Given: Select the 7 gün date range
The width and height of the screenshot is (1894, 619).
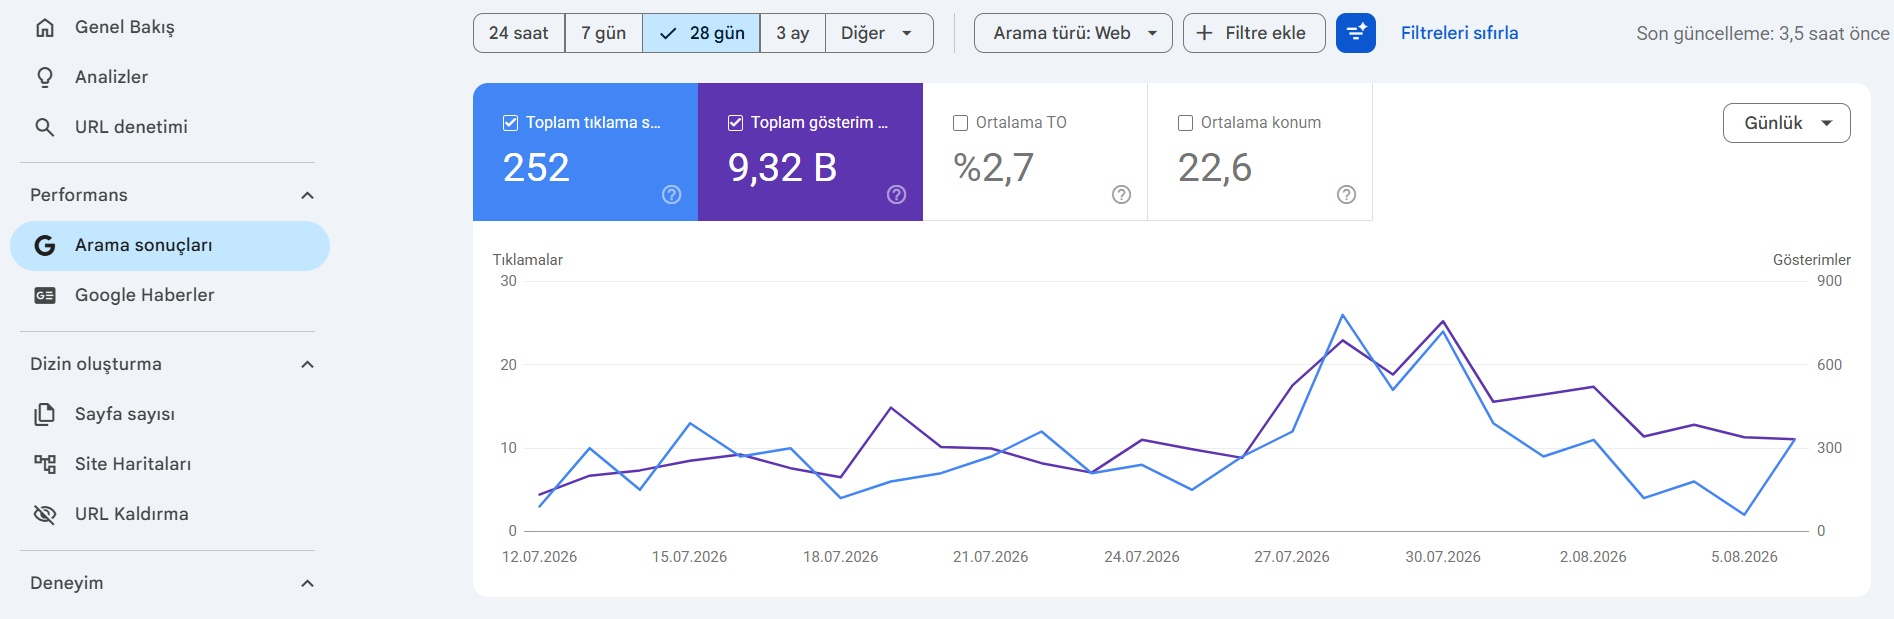Looking at the screenshot, I should (x=604, y=33).
